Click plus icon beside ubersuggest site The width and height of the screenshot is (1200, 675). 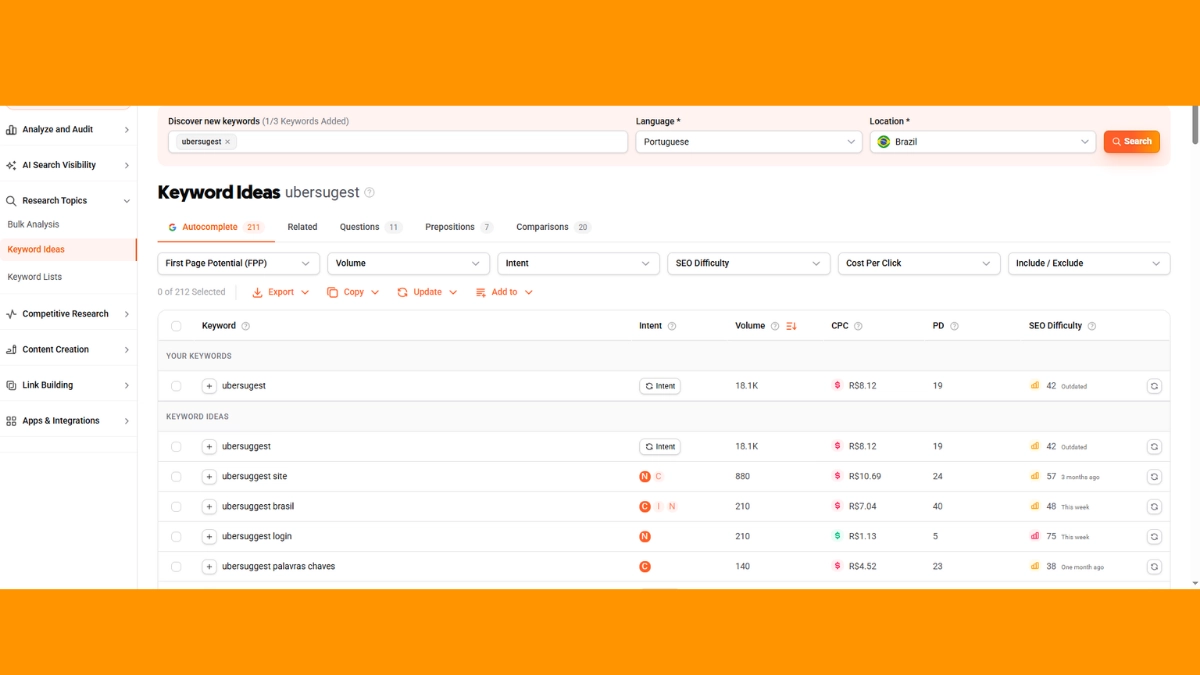pyautogui.click(x=209, y=477)
